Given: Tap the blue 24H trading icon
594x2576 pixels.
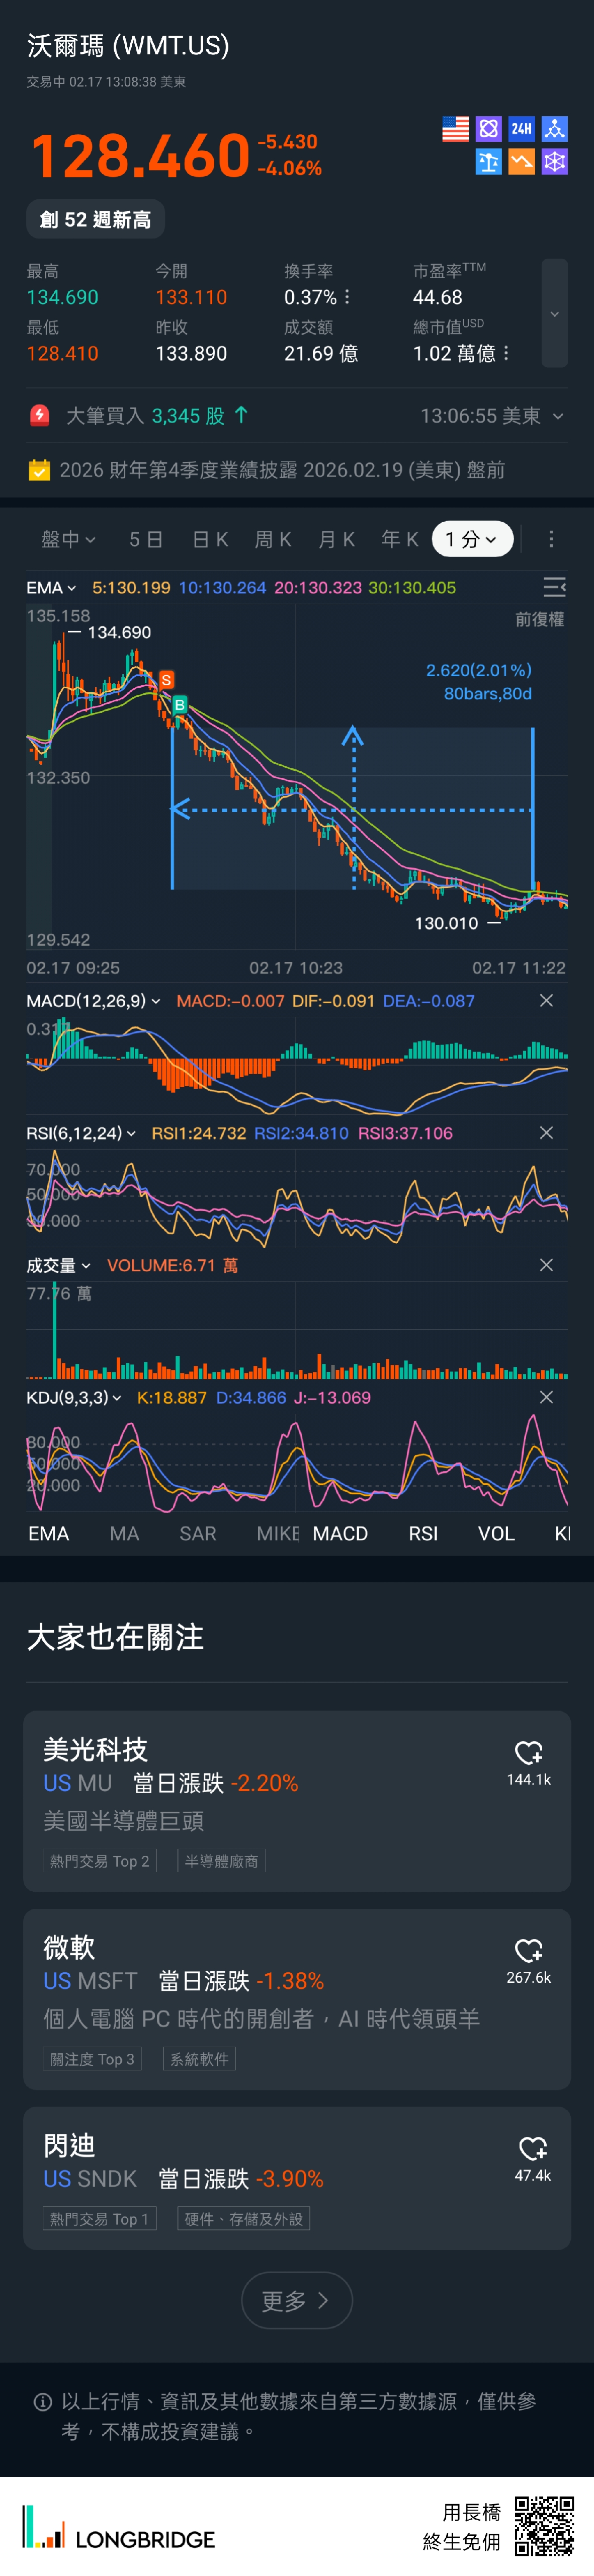Looking at the screenshot, I should pyautogui.click(x=521, y=129).
